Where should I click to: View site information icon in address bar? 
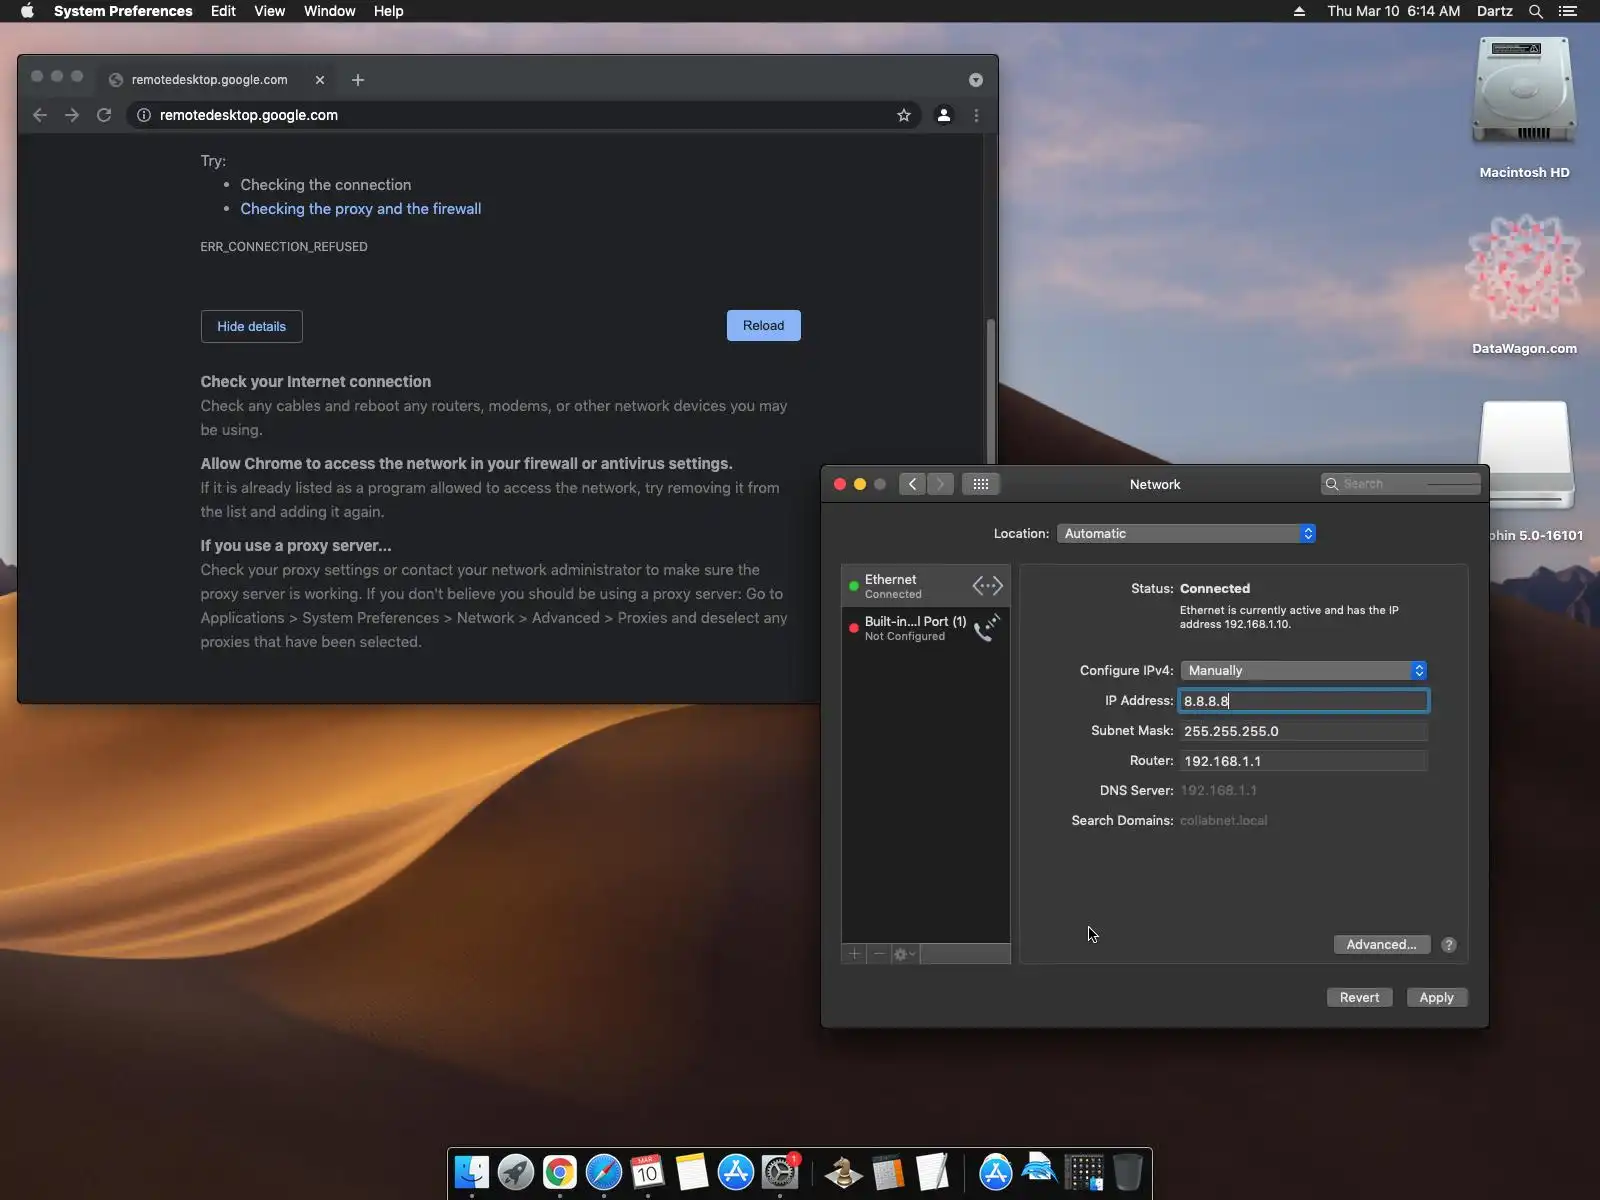pyautogui.click(x=144, y=115)
